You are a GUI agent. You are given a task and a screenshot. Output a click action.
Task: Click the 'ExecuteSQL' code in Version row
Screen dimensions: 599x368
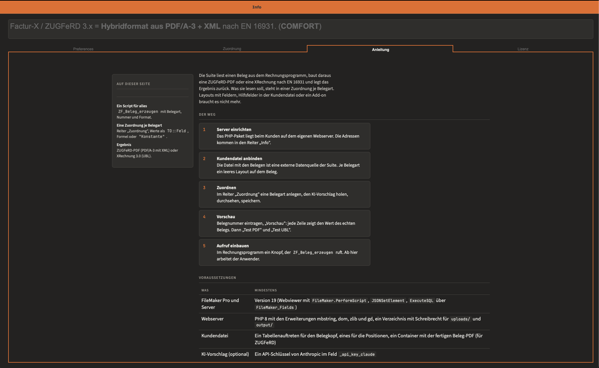tap(421, 301)
